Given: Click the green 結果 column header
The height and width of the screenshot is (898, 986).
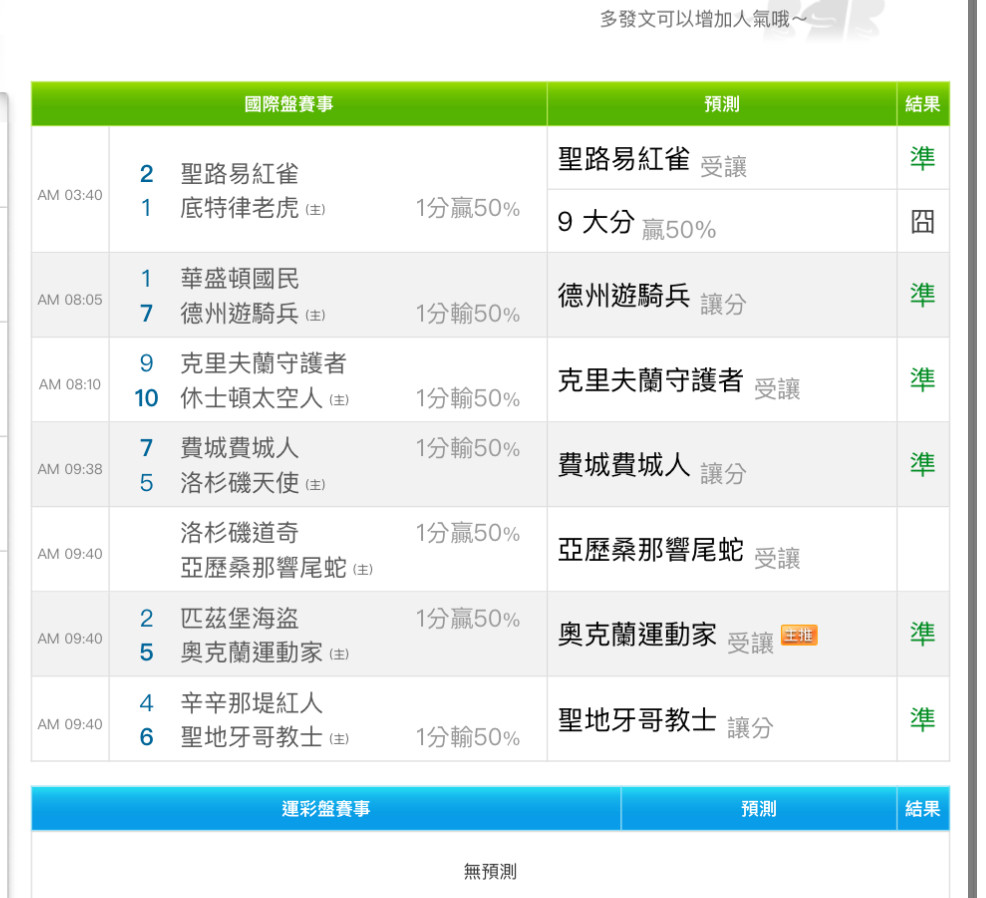Looking at the screenshot, I should pyautogui.click(x=922, y=104).
